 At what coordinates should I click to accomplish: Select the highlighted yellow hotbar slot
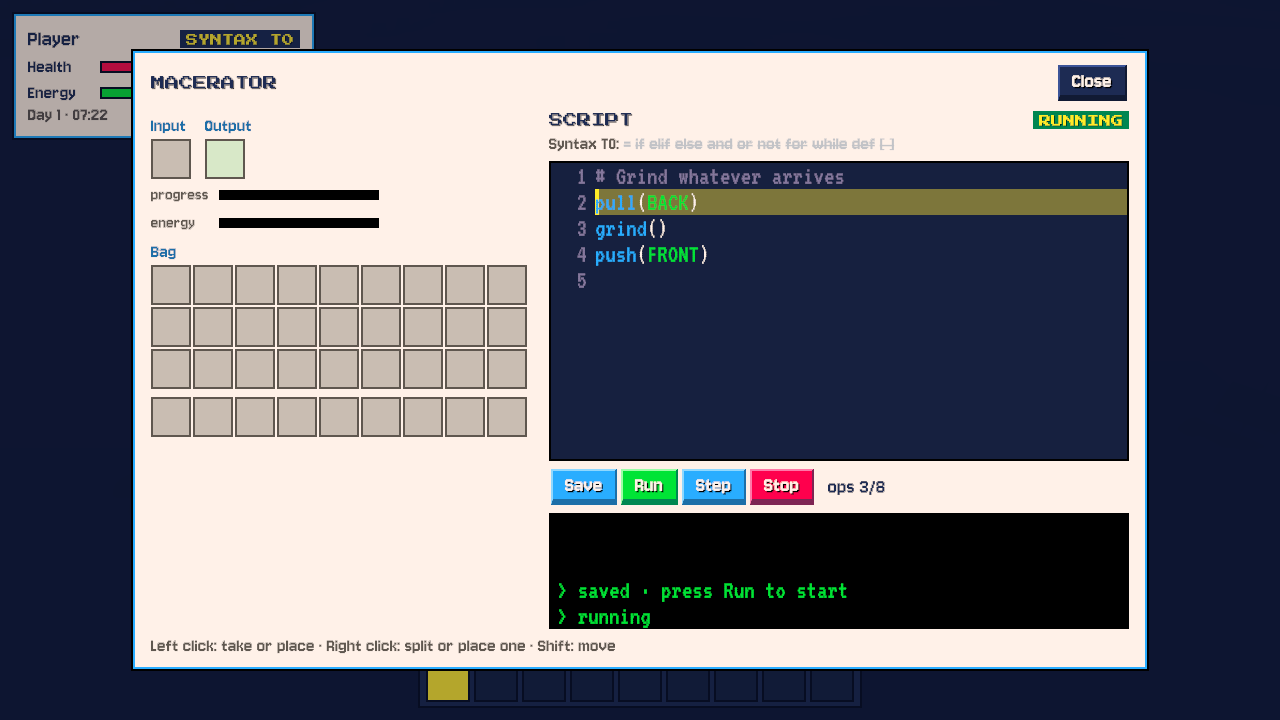coord(448,686)
